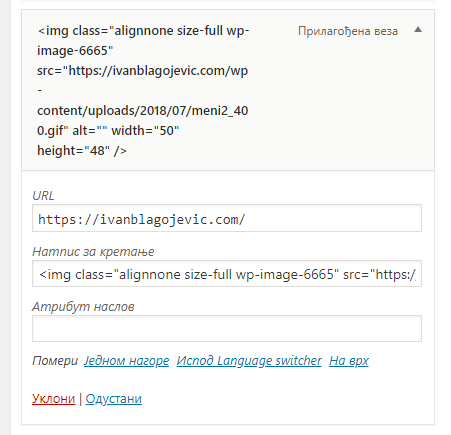This screenshot has width=451, height=435.
Task: Move item to top with На врх
Action: (x=349, y=361)
